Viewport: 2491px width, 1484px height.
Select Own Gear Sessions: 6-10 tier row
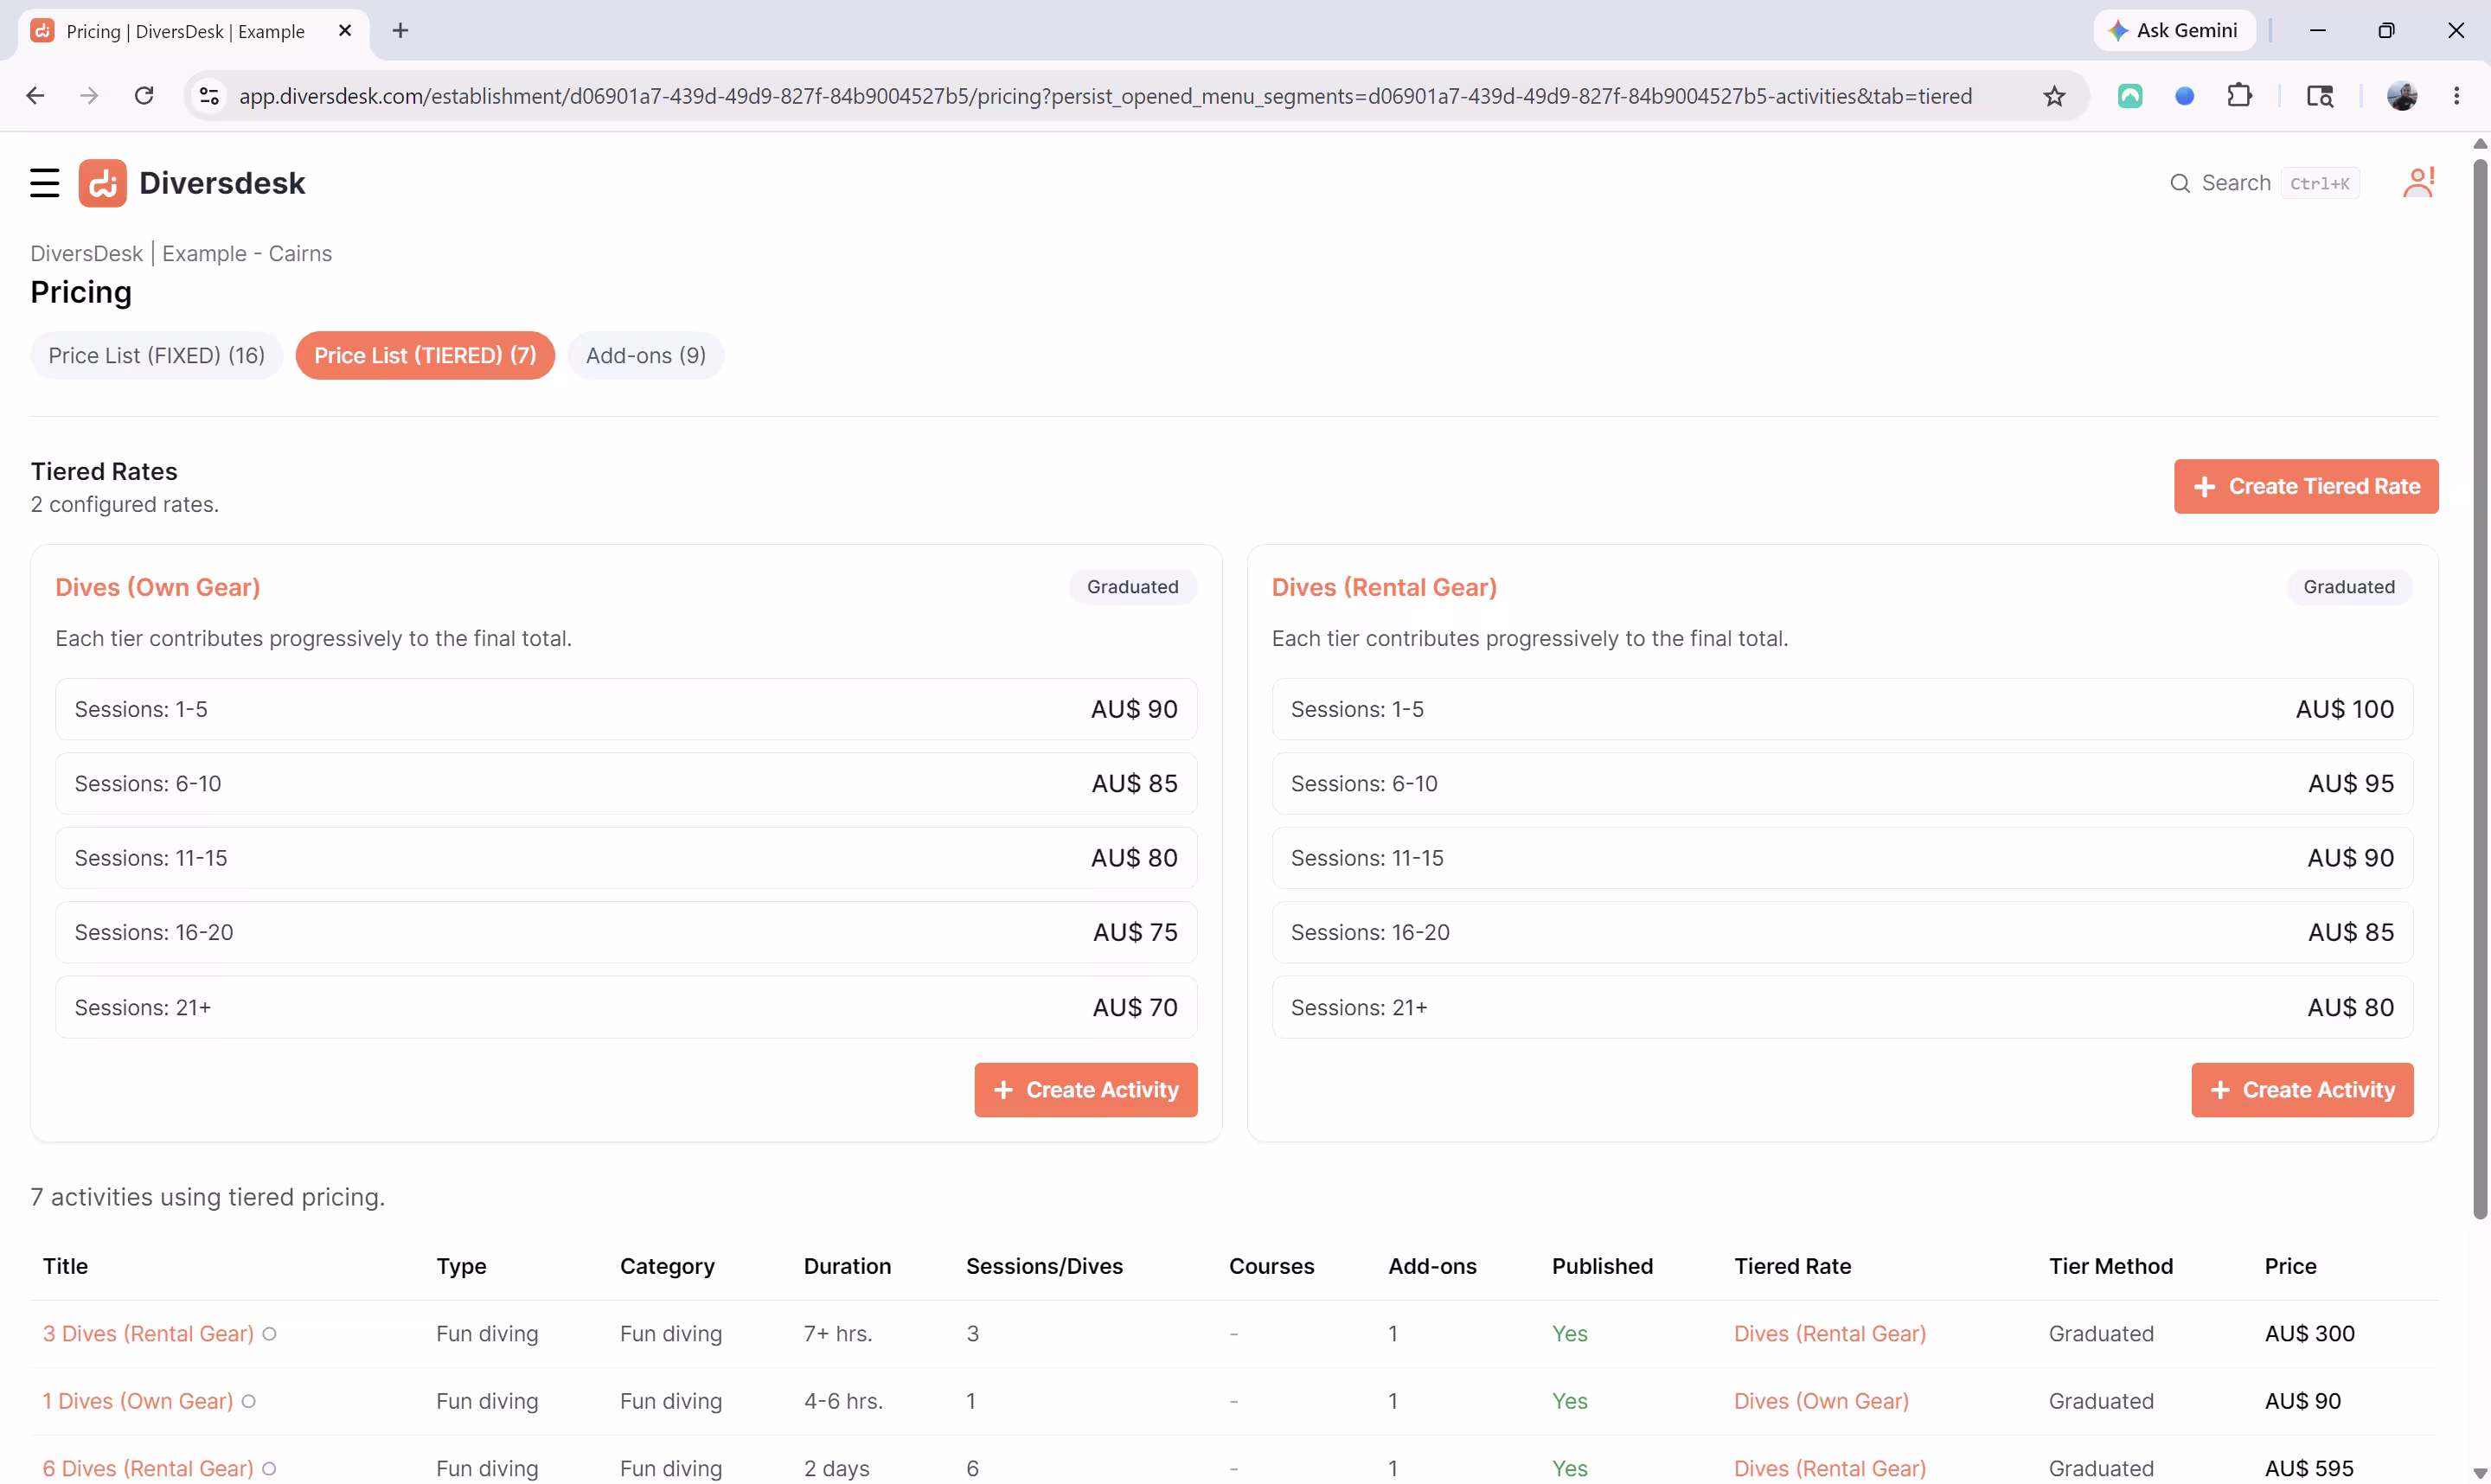pyautogui.click(x=626, y=784)
